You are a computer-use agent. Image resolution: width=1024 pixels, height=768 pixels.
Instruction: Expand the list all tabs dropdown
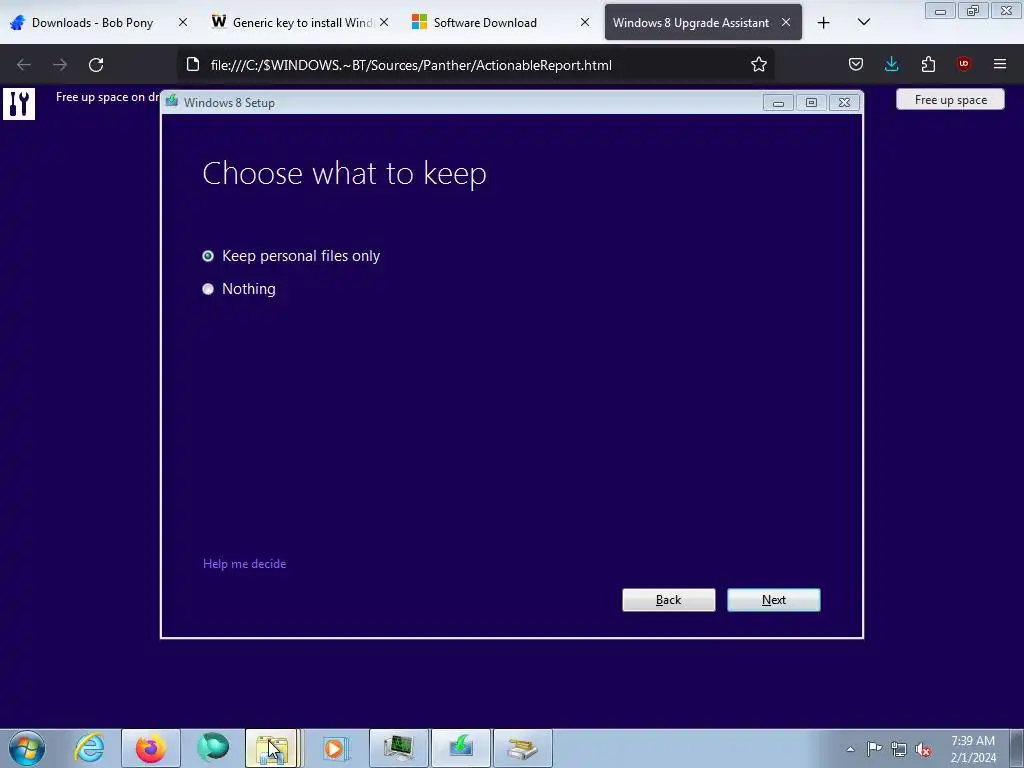pos(863,23)
